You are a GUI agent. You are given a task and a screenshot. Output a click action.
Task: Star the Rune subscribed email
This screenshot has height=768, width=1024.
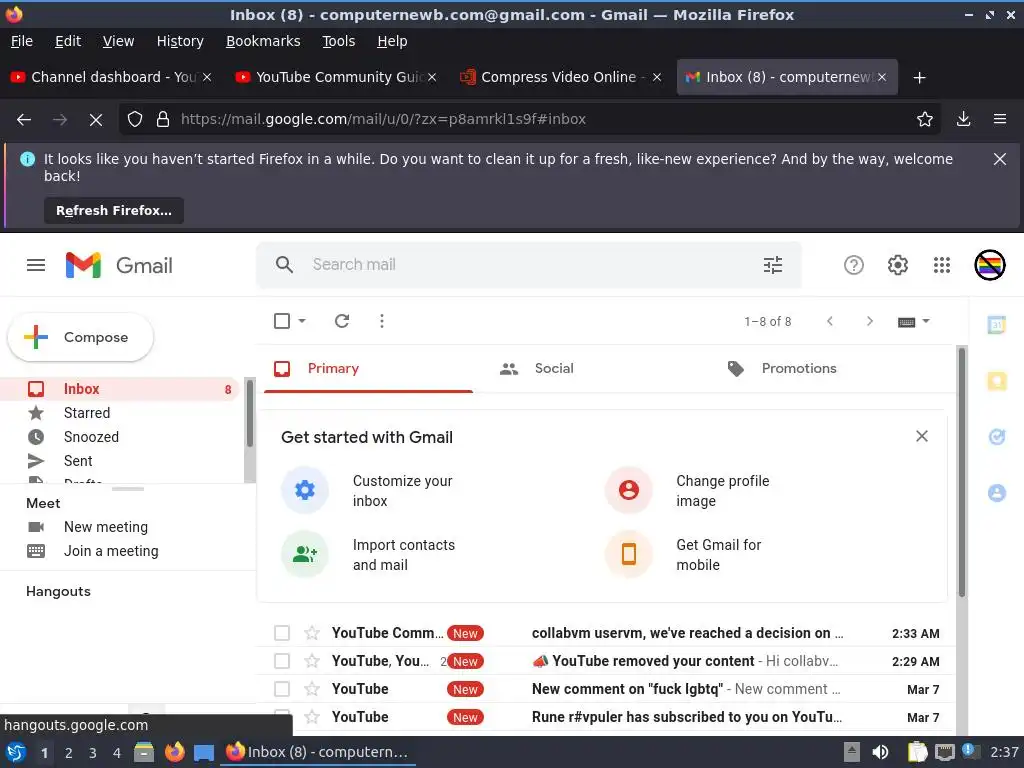pos(312,717)
